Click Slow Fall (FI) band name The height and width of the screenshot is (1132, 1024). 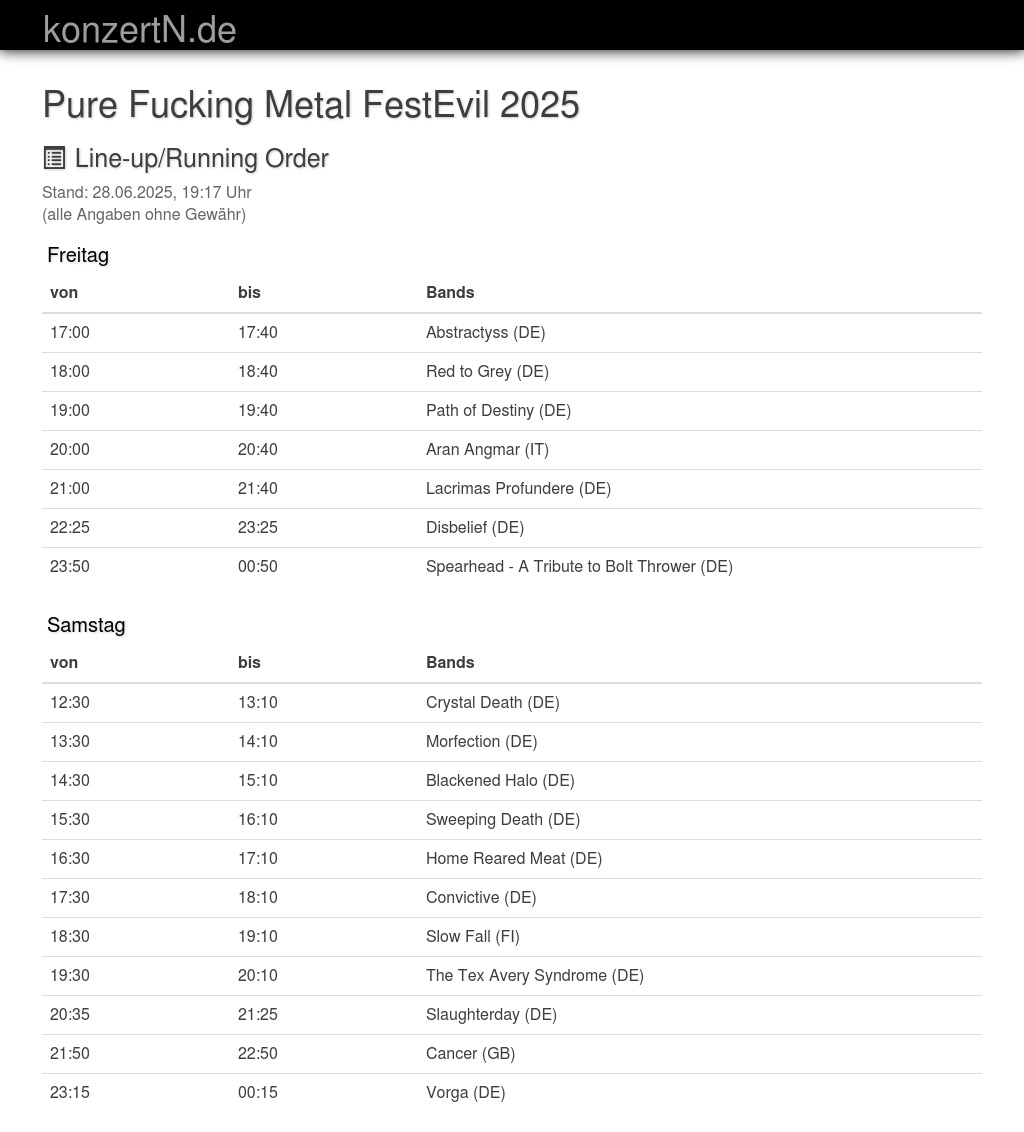click(472, 937)
